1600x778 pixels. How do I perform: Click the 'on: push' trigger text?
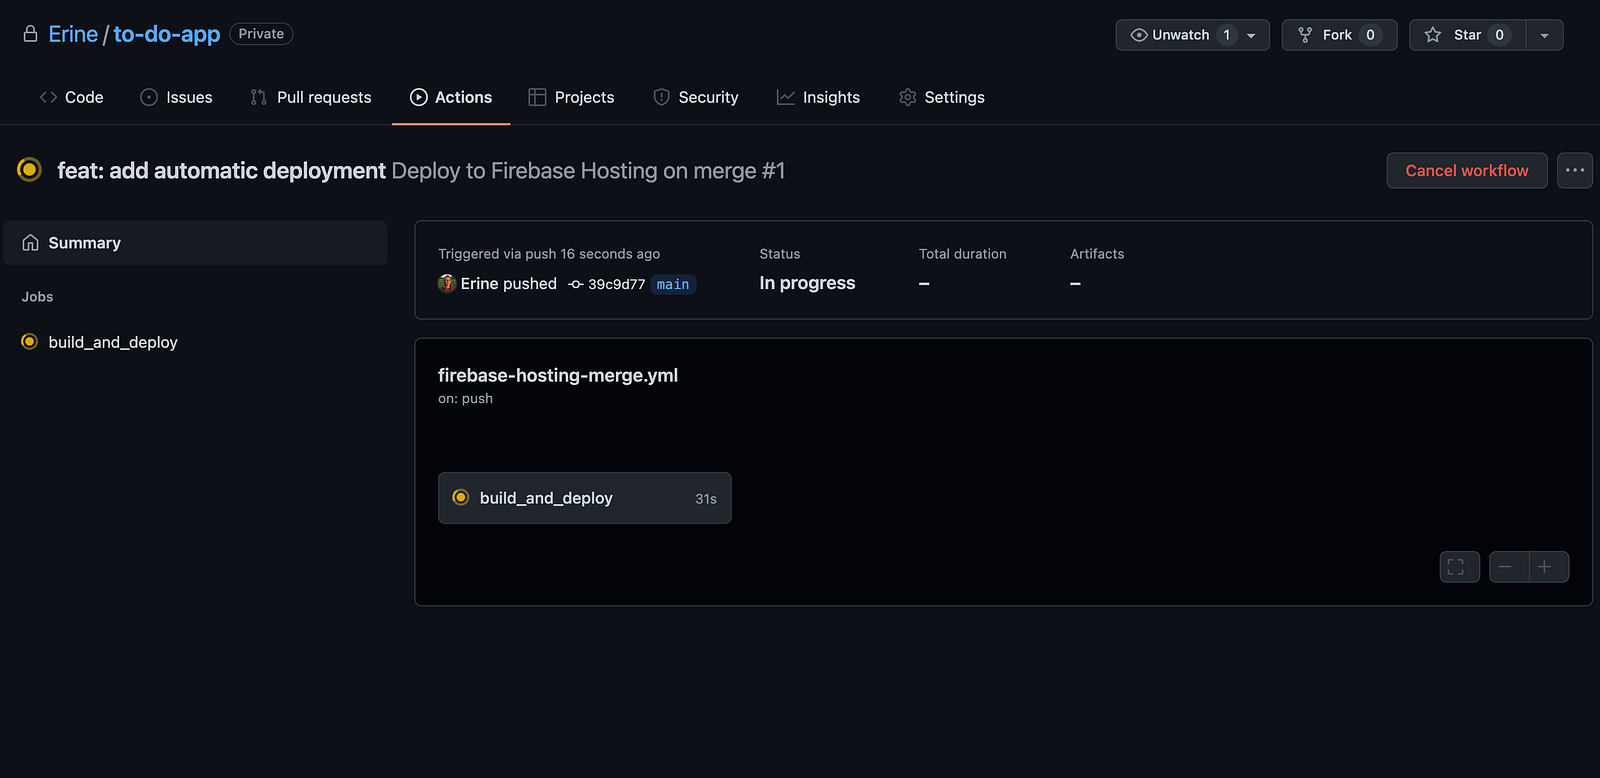[x=465, y=398]
